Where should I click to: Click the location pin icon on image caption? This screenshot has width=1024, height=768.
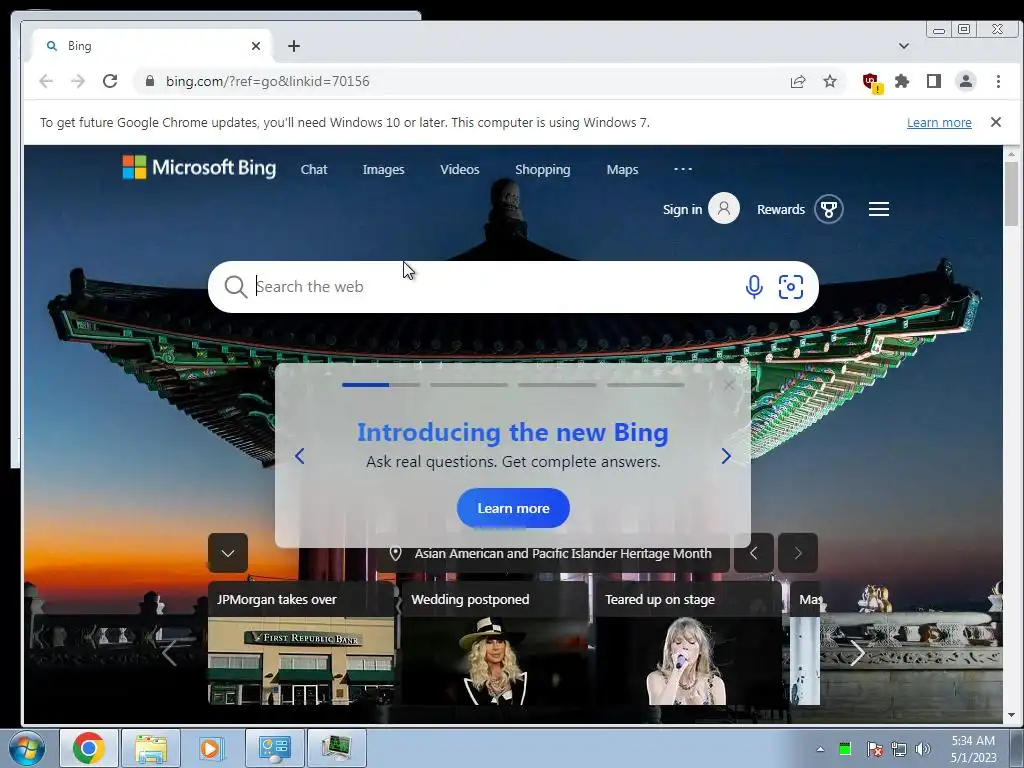pyautogui.click(x=395, y=553)
